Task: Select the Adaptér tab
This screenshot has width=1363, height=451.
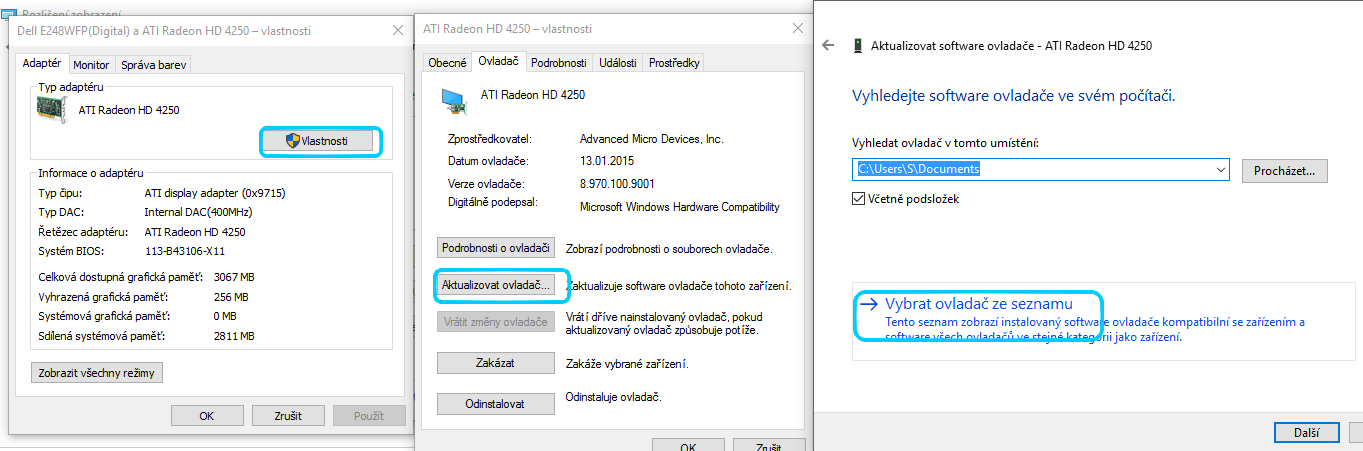Action: point(42,62)
